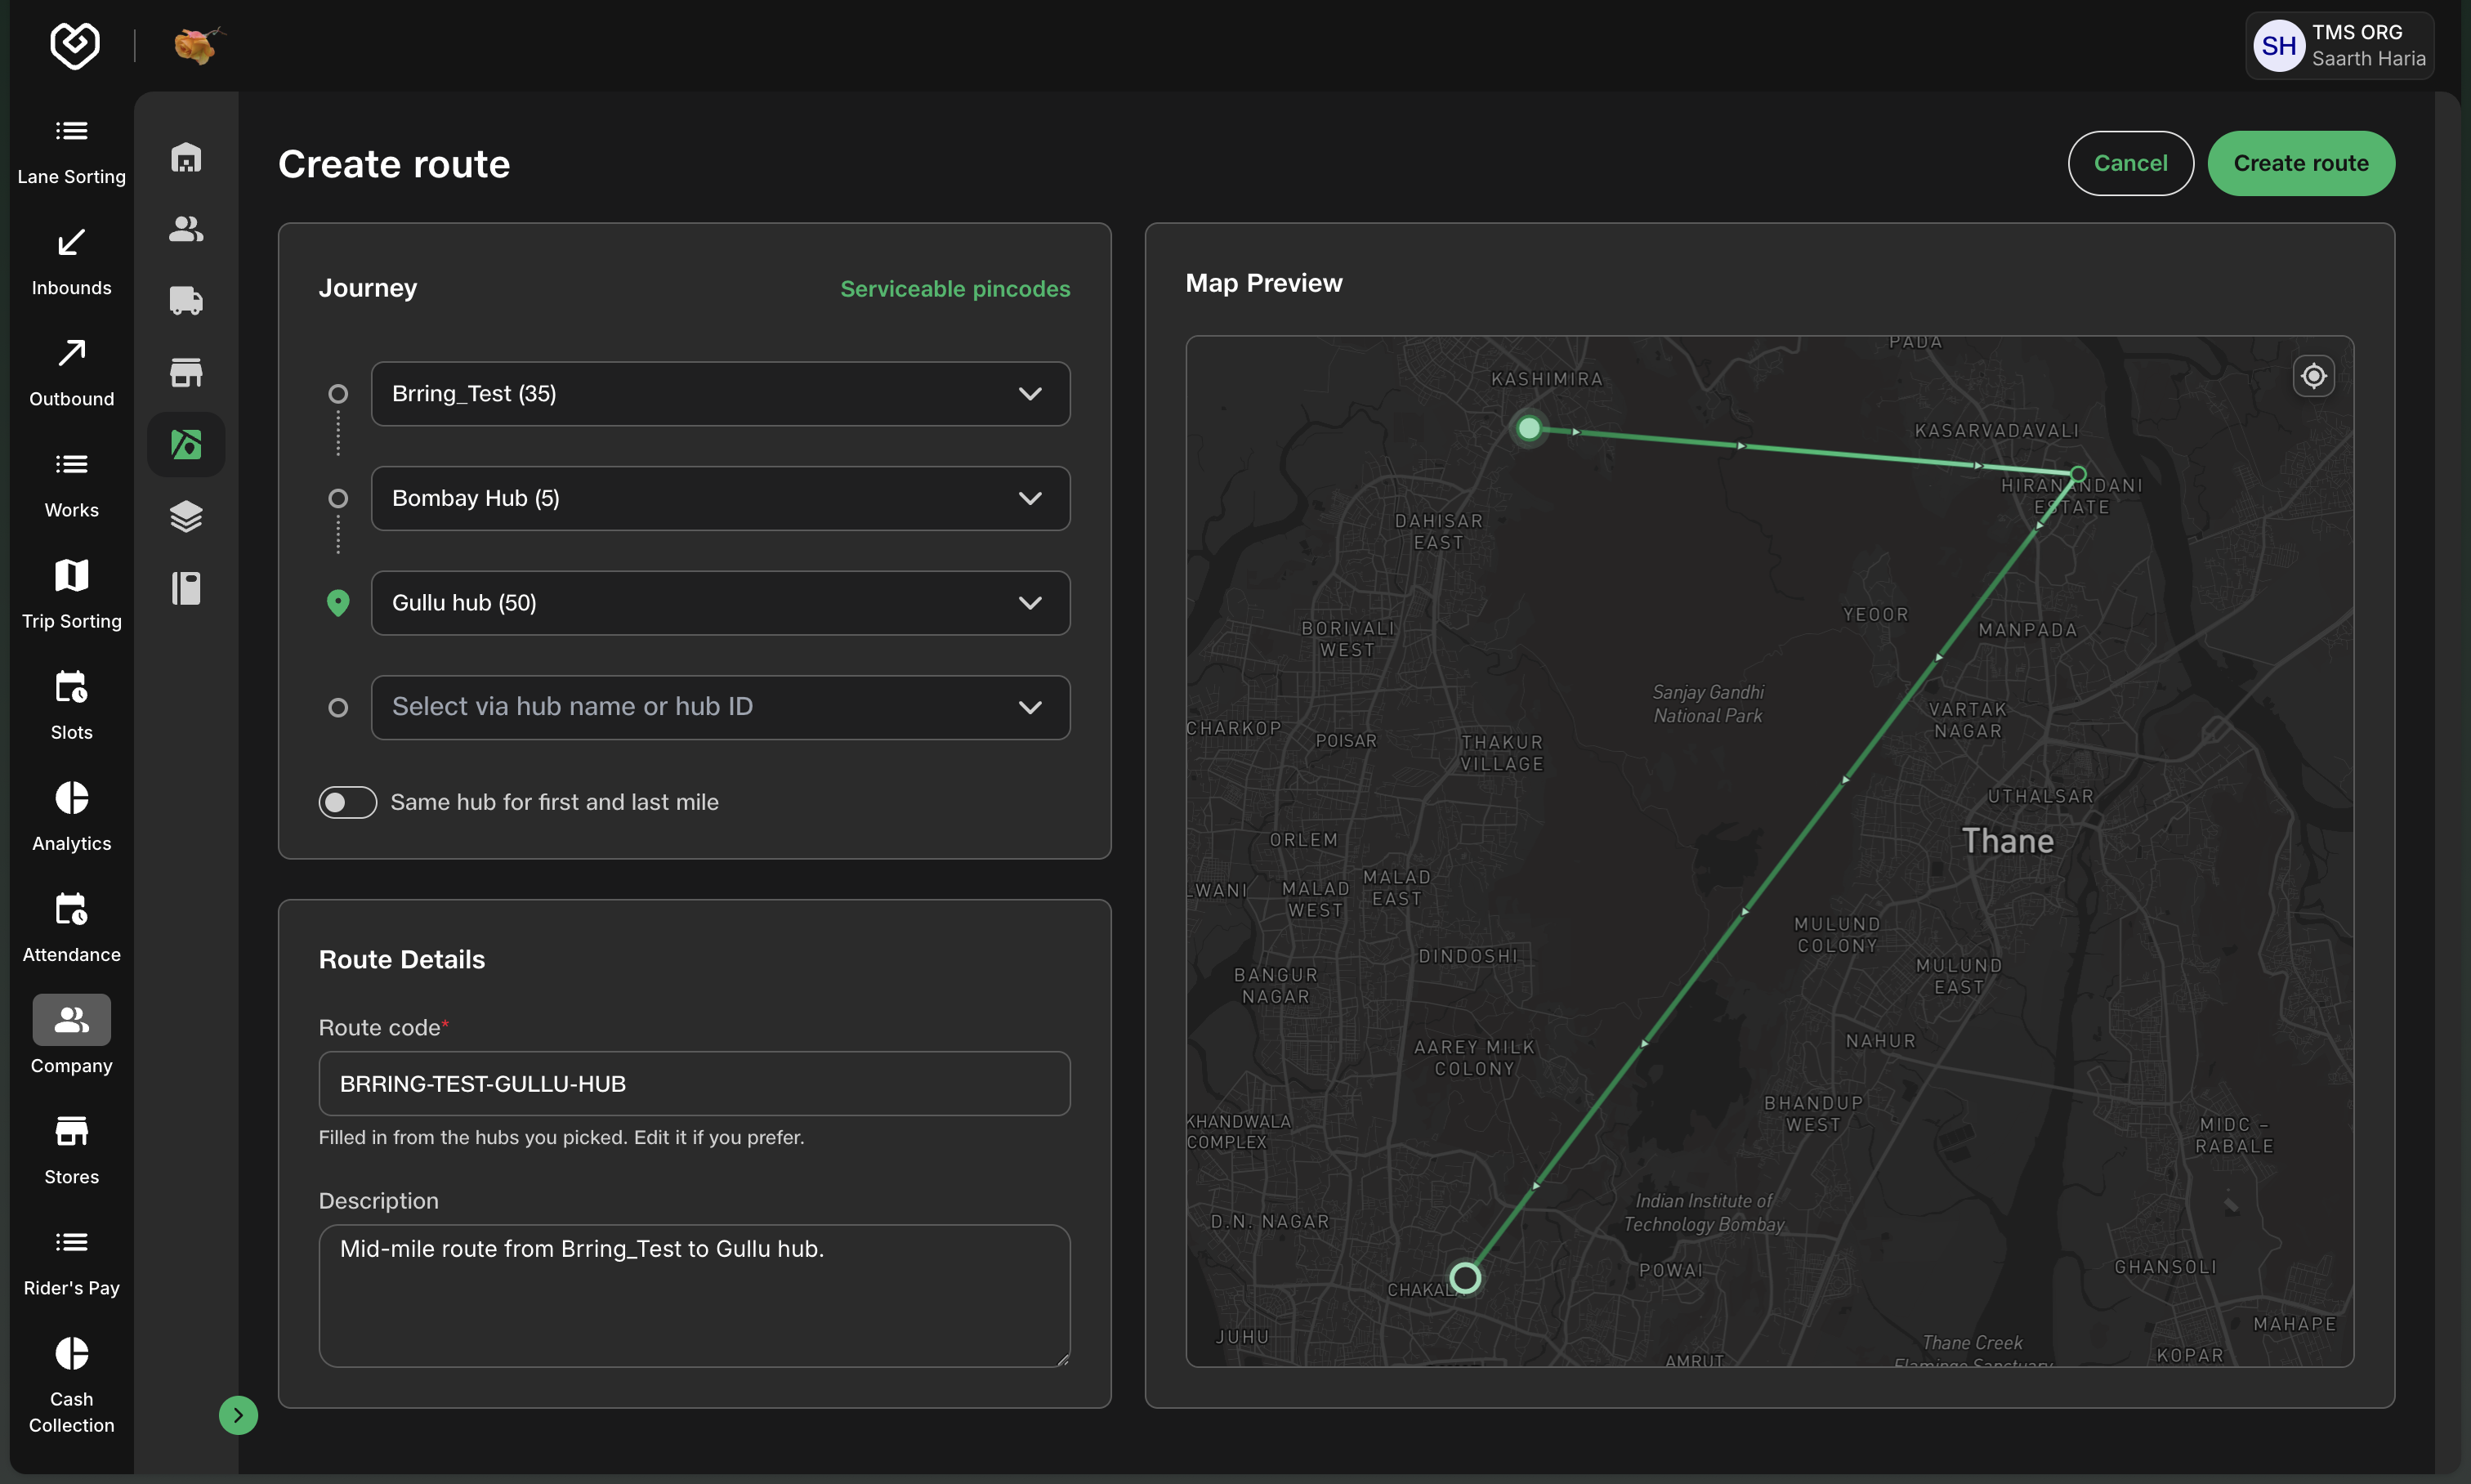The width and height of the screenshot is (2471, 1484).
Task: Select the Company section
Action: pos(71,1036)
